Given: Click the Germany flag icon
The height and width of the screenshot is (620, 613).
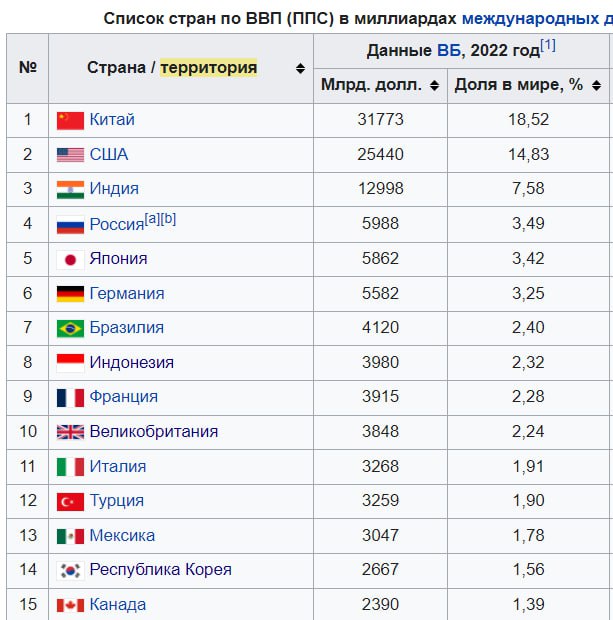Looking at the screenshot, I should [x=70, y=294].
